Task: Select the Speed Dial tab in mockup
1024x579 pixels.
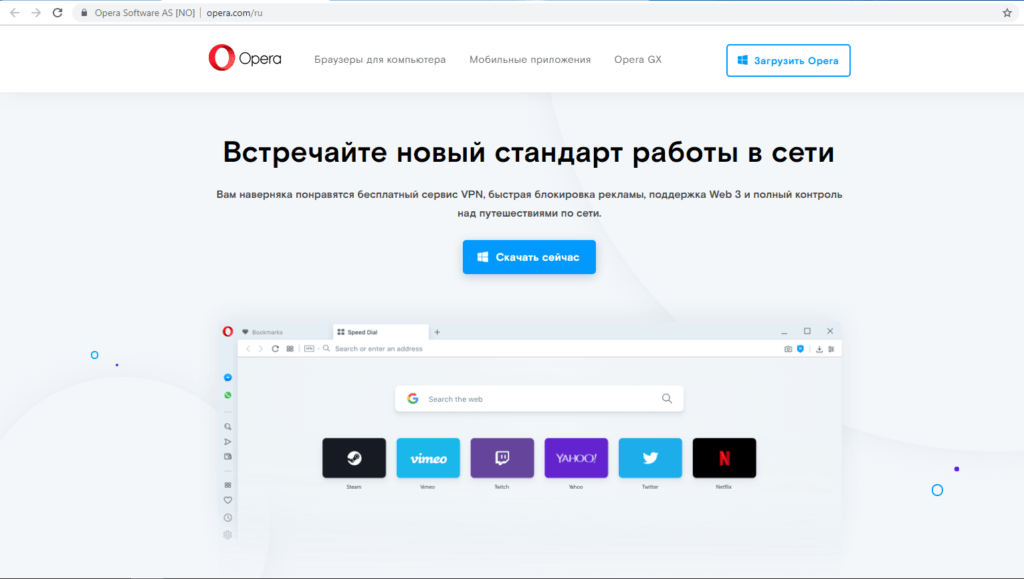Action: (x=380, y=332)
